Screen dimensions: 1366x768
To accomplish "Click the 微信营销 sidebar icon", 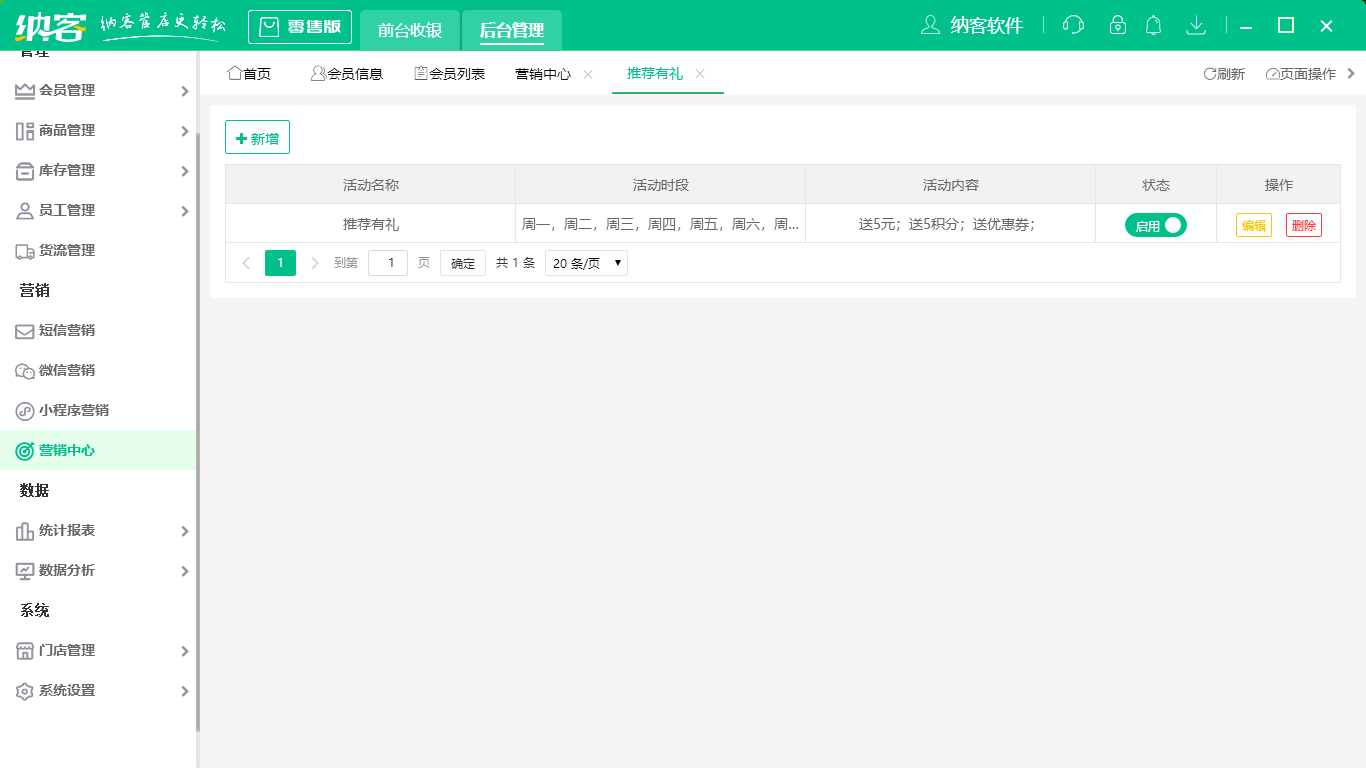I will (22, 370).
